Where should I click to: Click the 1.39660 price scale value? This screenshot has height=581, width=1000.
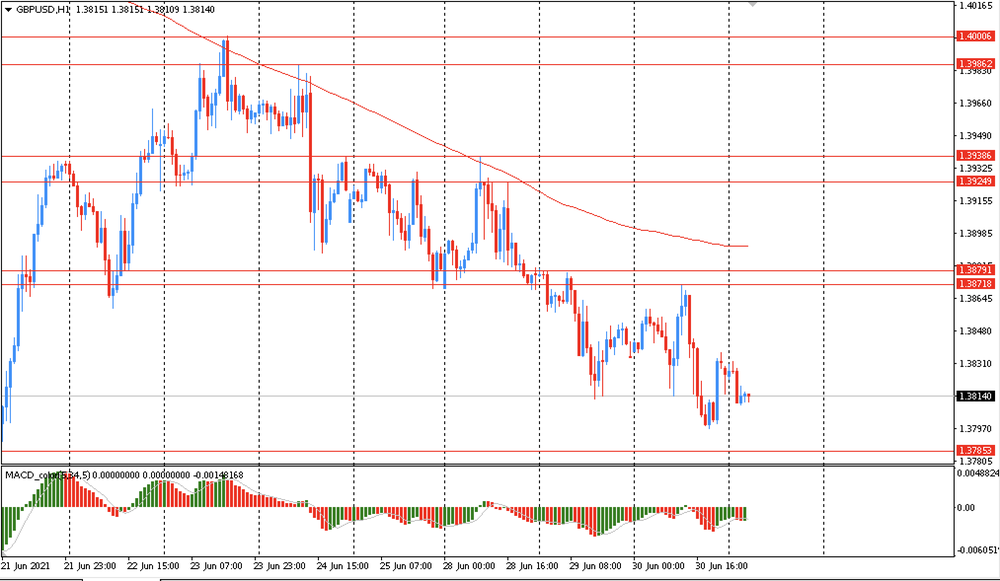tap(976, 103)
